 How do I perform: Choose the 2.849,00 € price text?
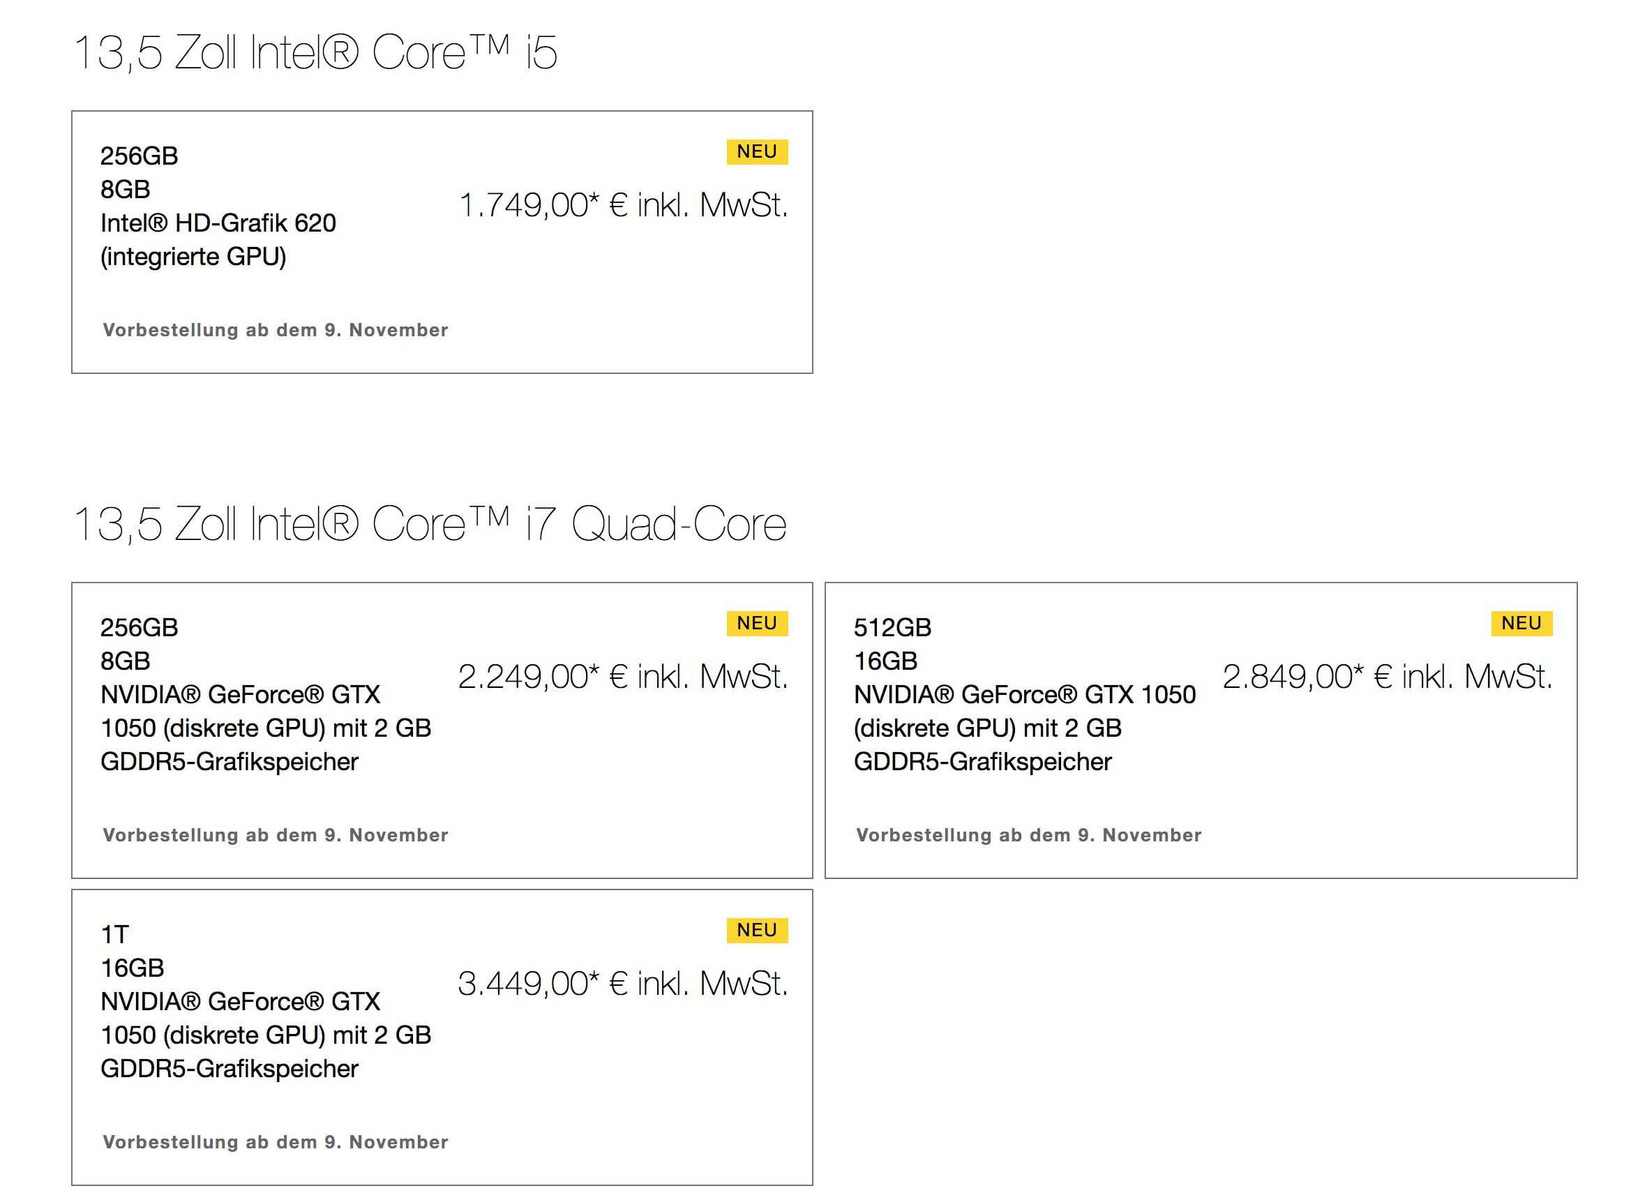click(x=1387, y=678)
